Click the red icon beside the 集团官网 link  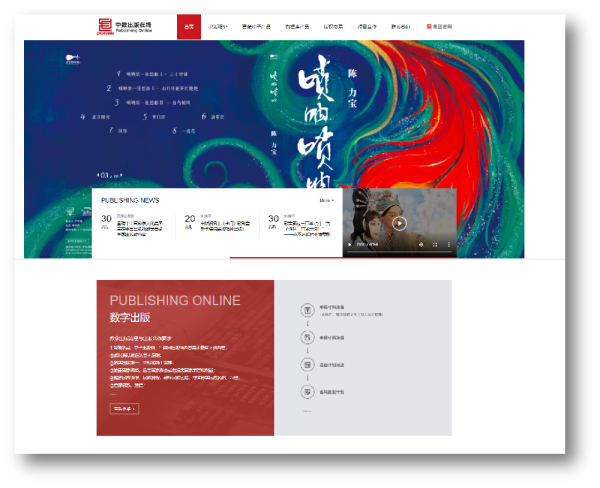[429, 27]
